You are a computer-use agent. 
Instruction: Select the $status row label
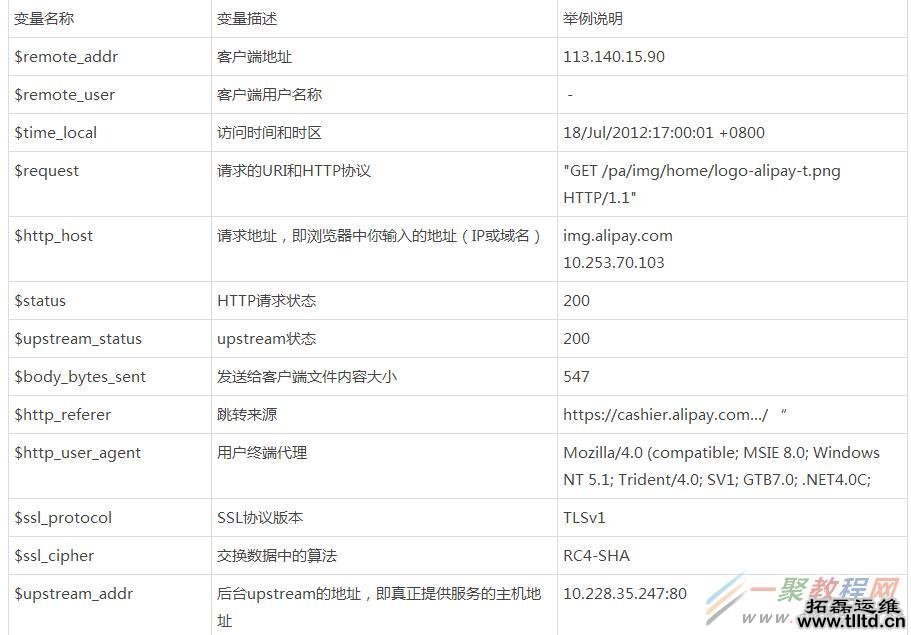40,300
